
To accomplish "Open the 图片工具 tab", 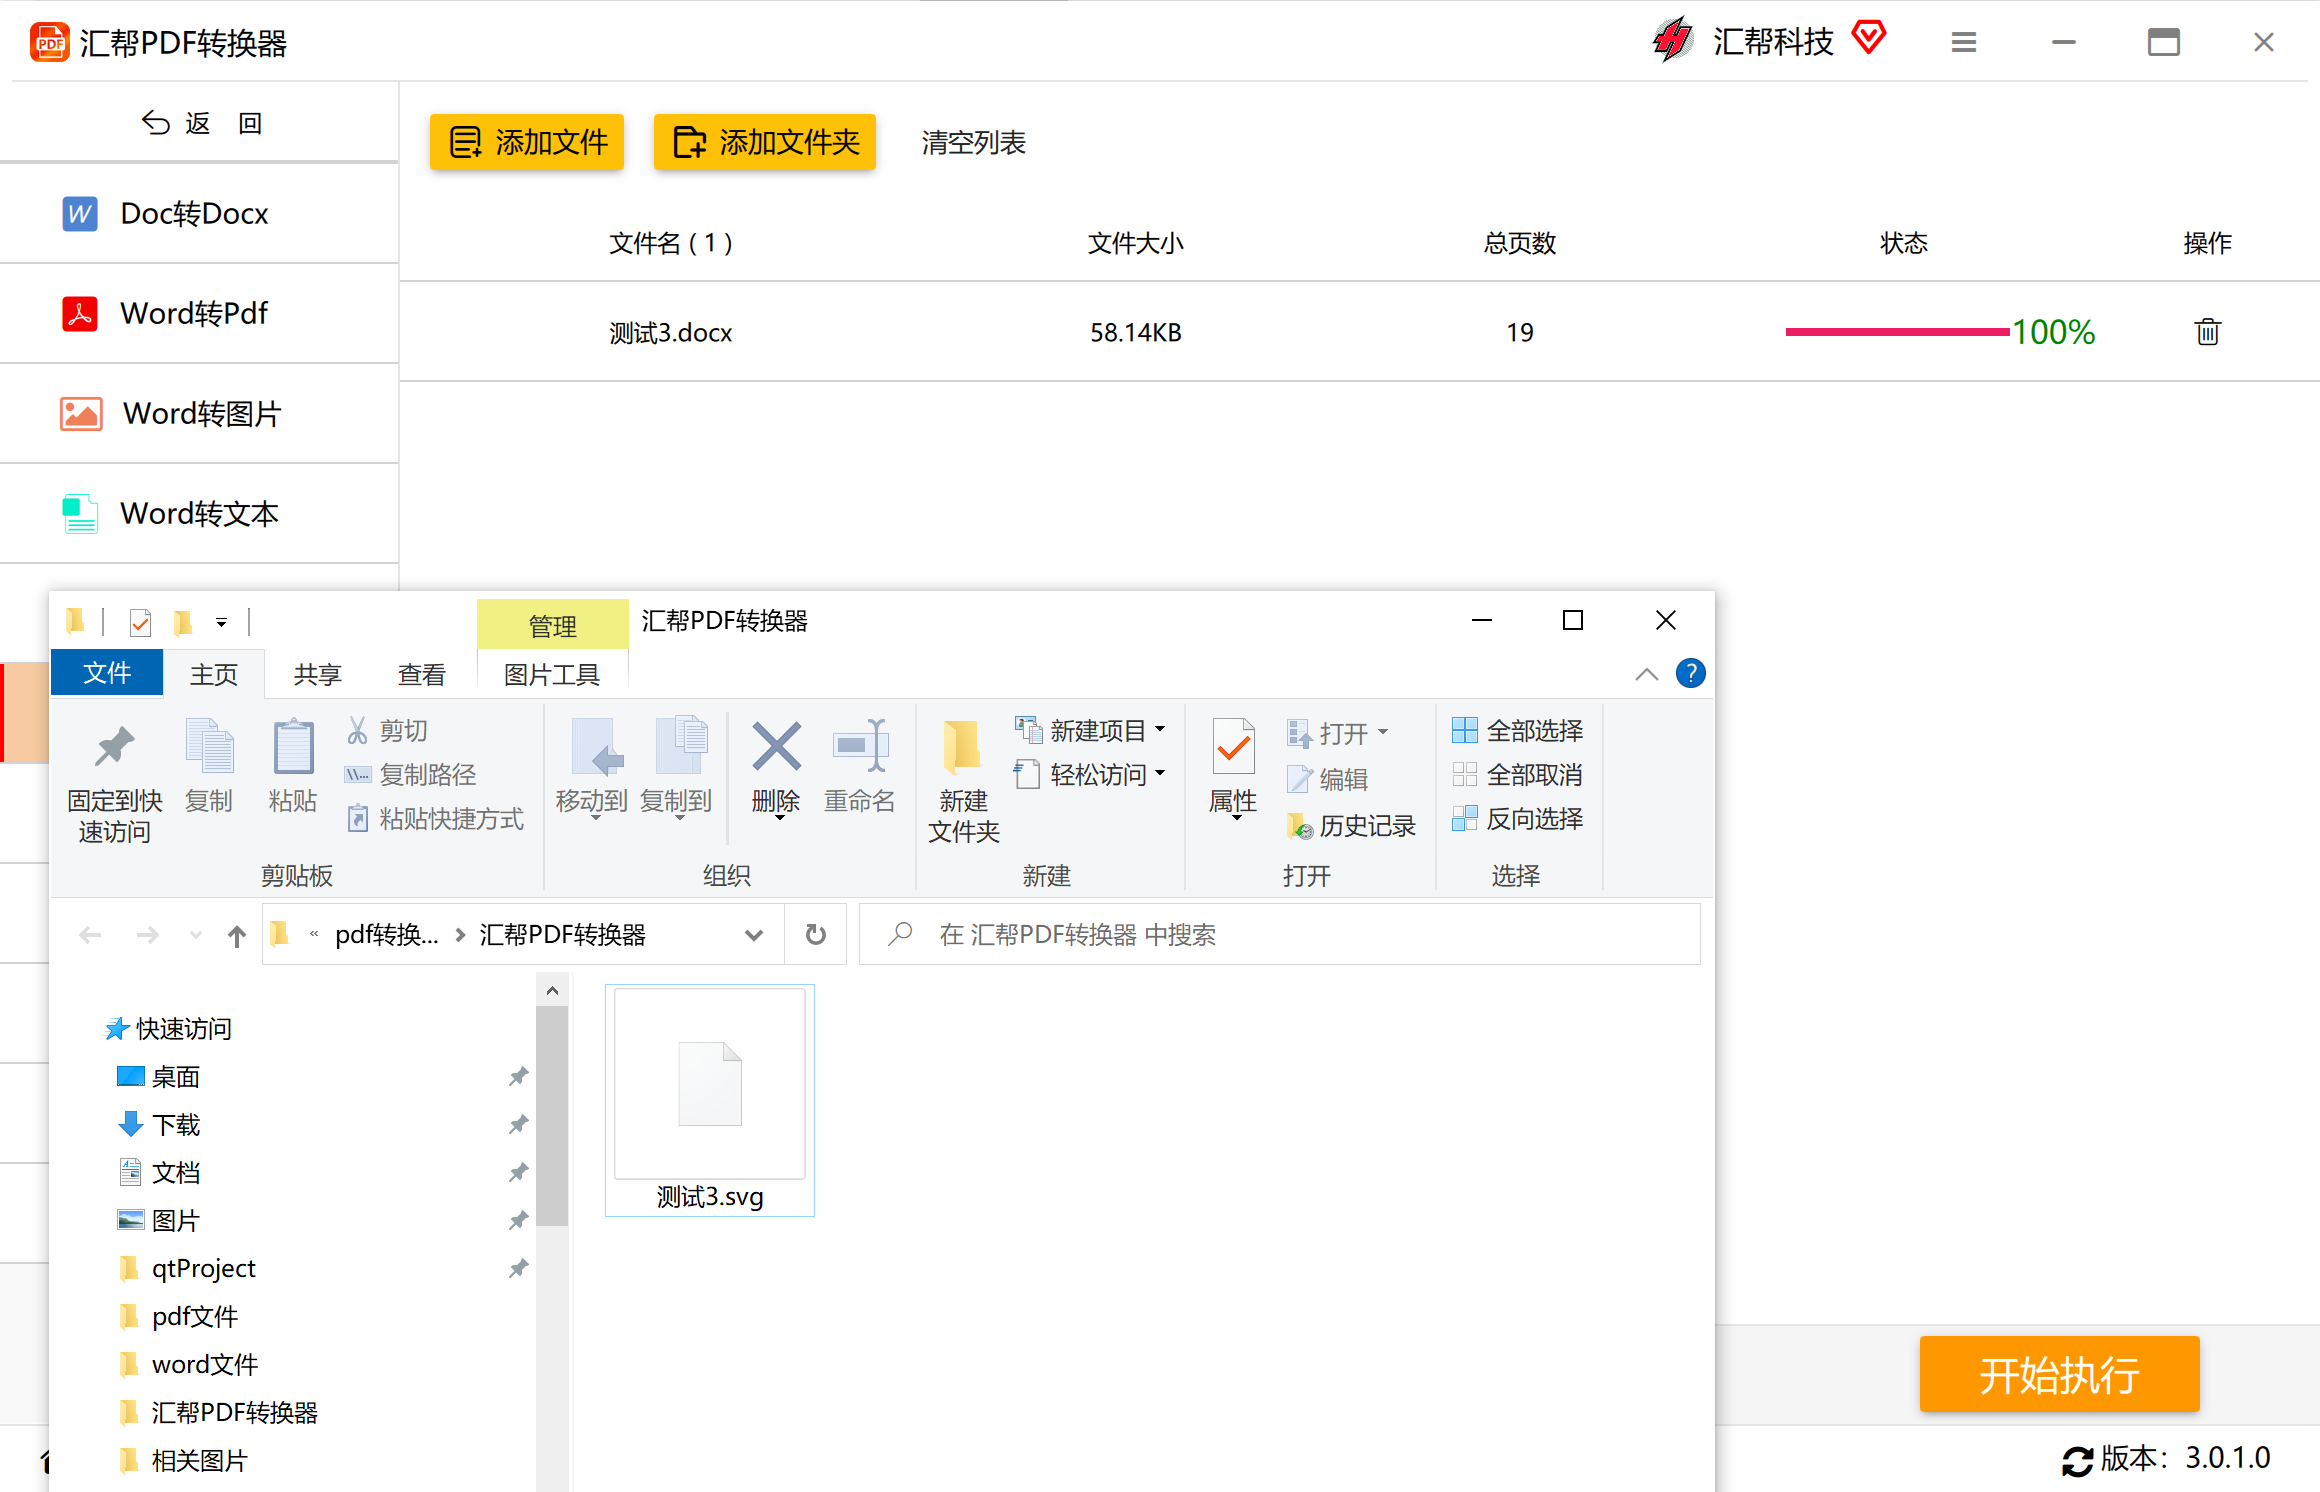I will click(x=552, y=674).
